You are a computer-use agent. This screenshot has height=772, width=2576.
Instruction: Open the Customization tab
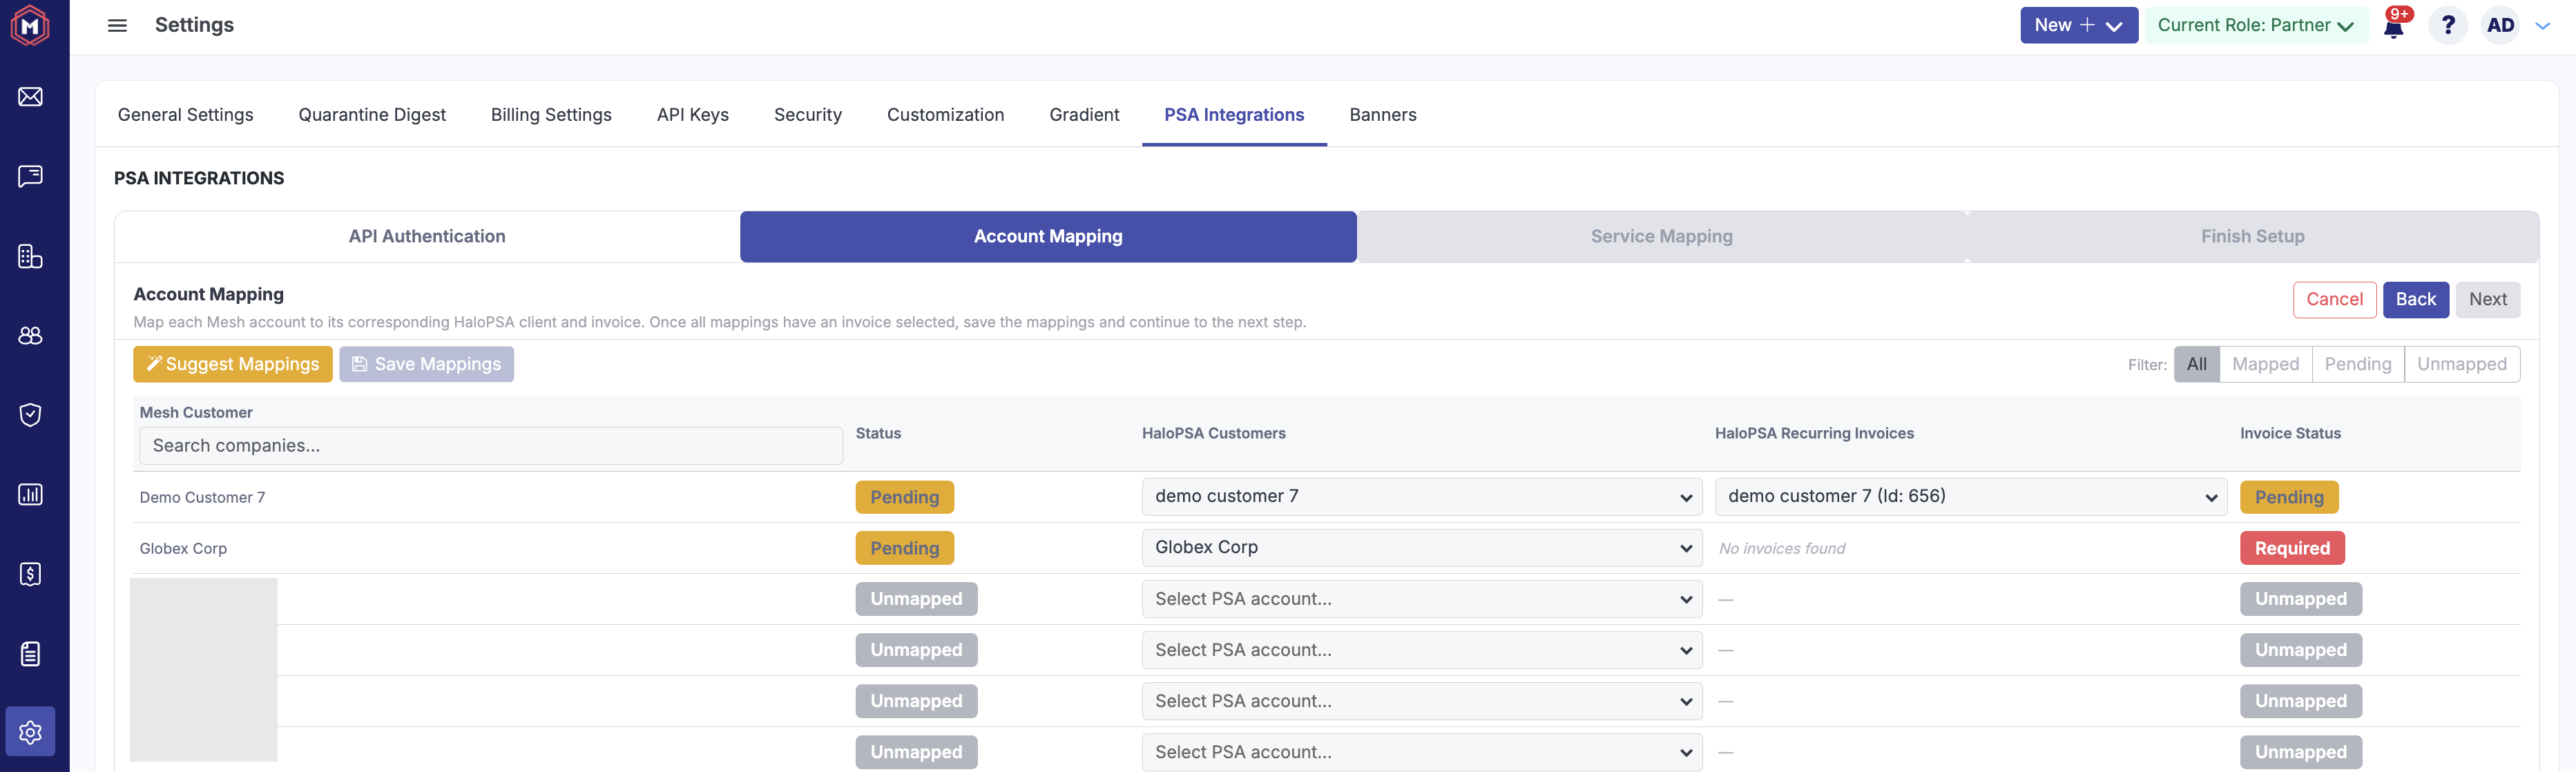tap(945, 115)
